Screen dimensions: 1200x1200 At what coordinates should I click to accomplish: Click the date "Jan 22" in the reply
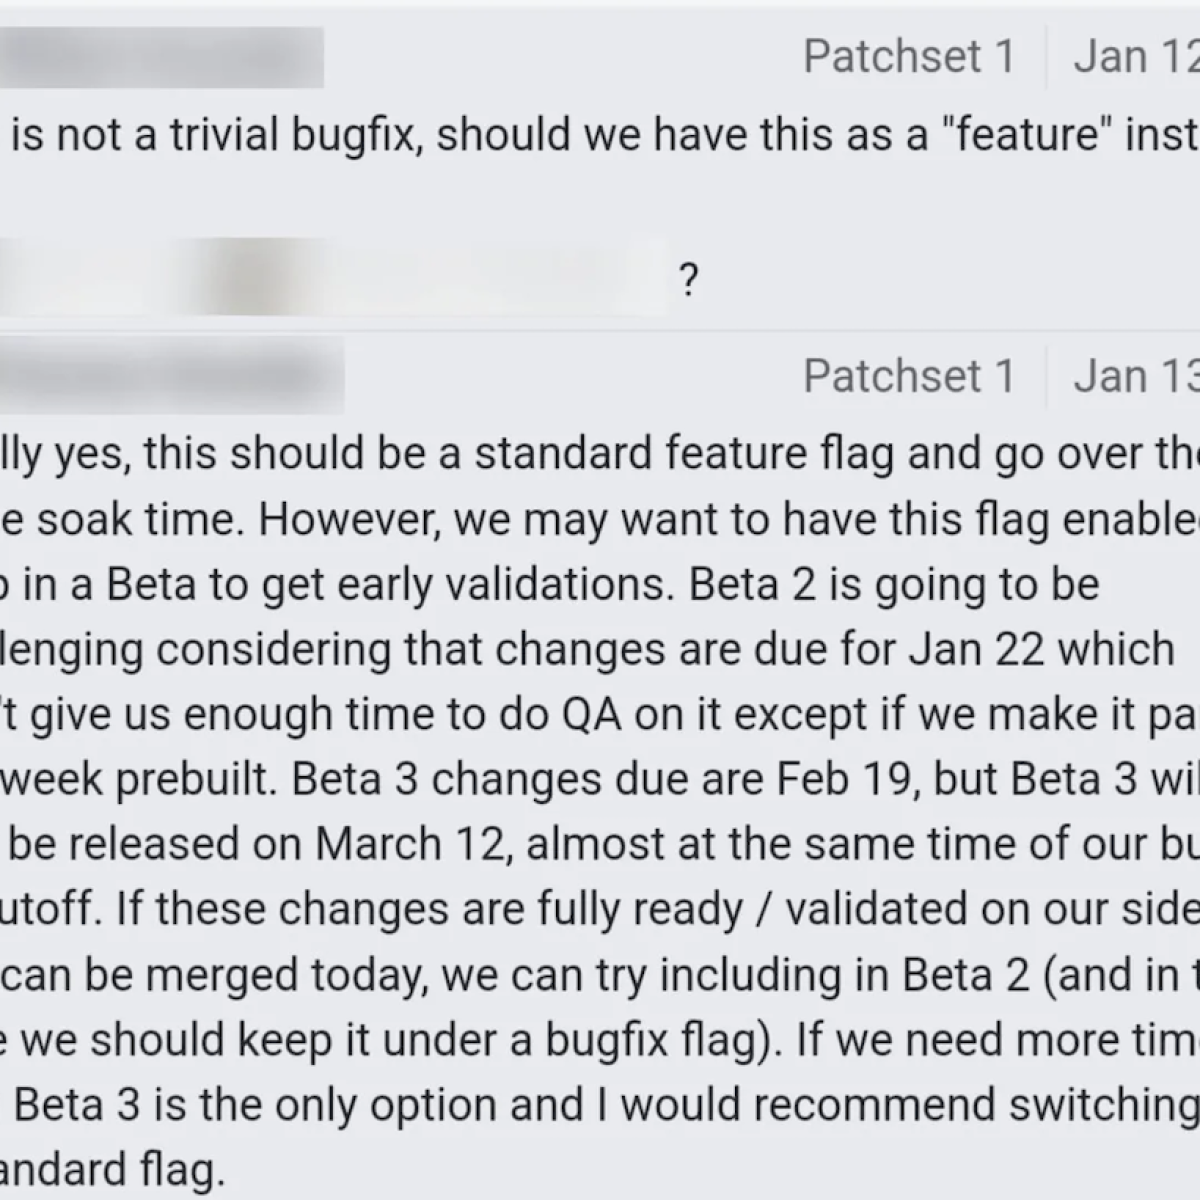[977, 649]
